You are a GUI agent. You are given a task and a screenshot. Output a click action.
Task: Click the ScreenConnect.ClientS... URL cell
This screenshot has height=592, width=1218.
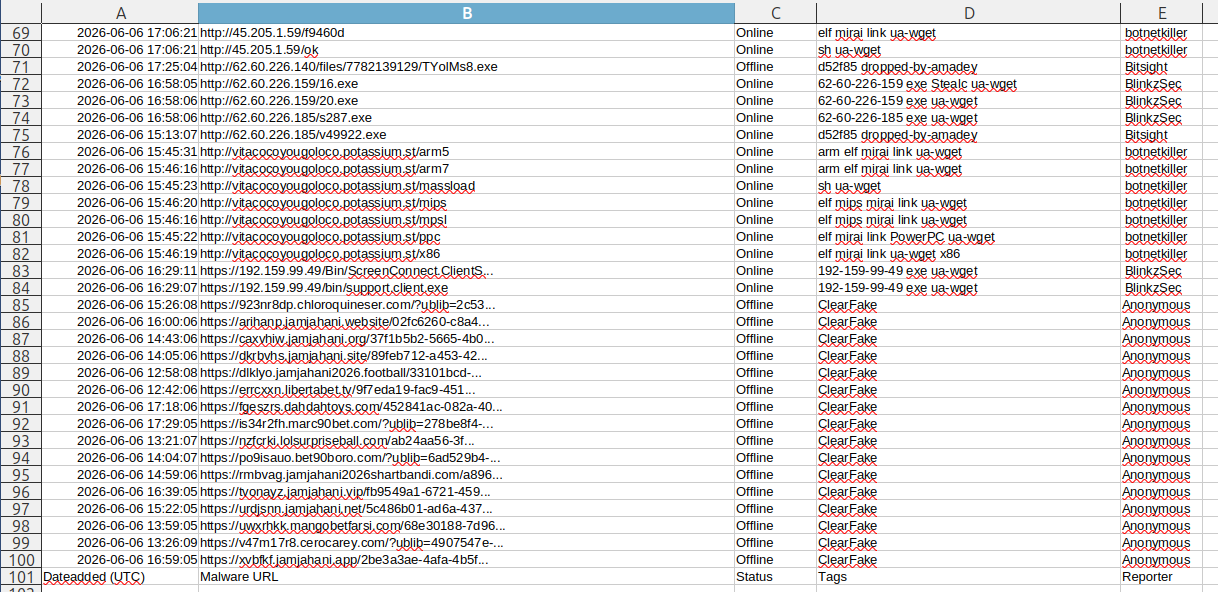point(466,271)
